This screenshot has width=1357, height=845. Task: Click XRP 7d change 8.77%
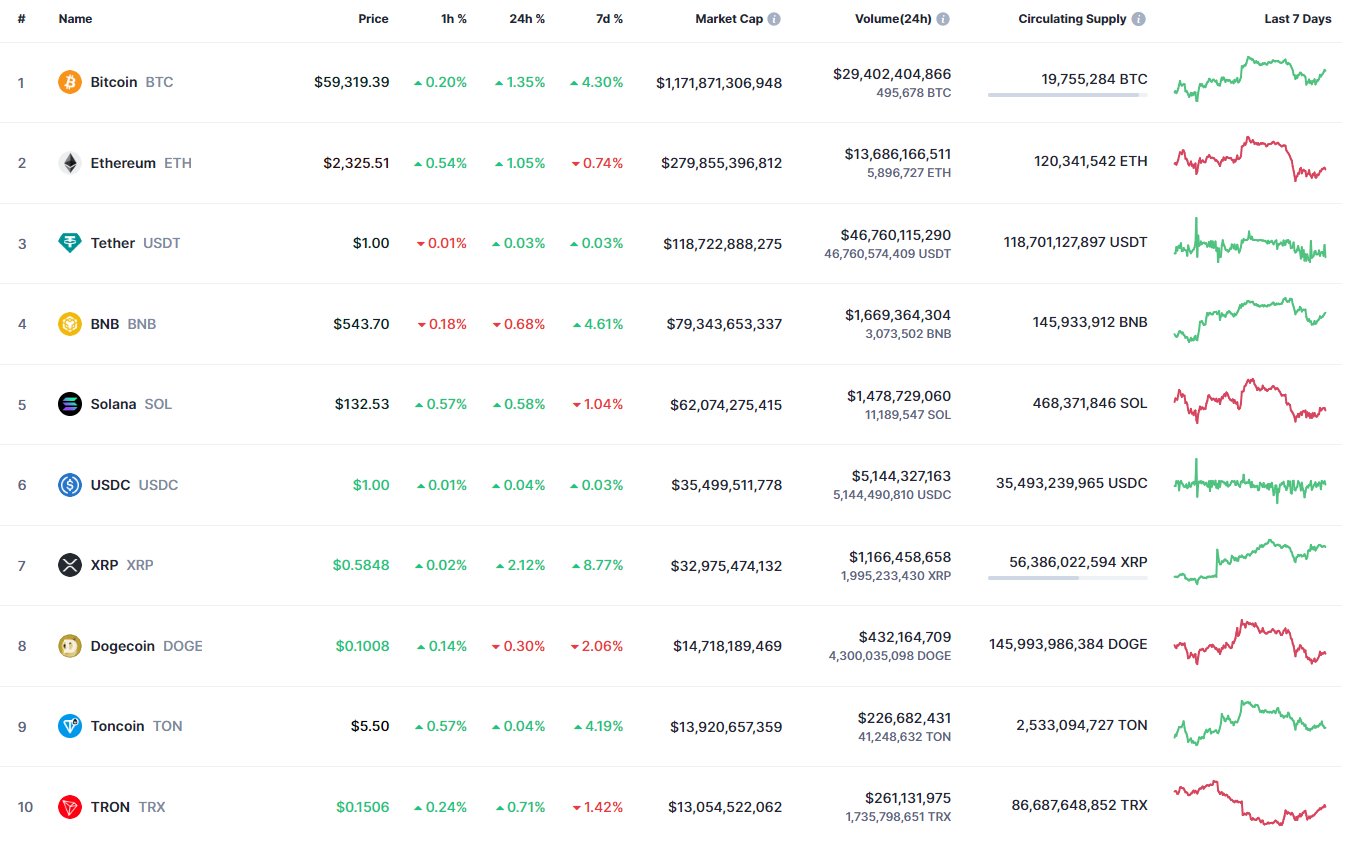tap(597, 565)
